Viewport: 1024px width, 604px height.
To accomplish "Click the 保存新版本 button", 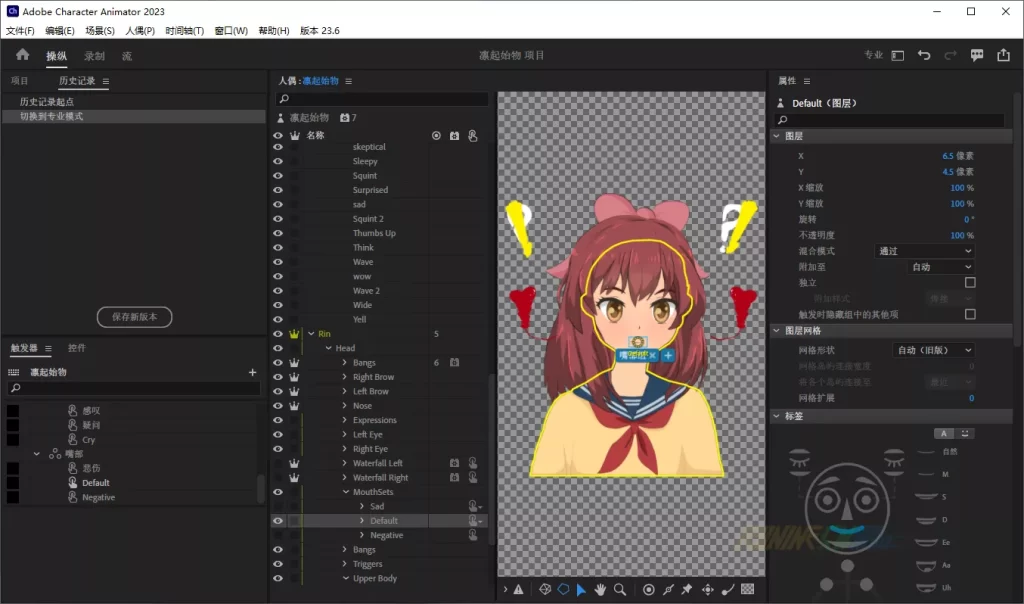I will [134, 317].
